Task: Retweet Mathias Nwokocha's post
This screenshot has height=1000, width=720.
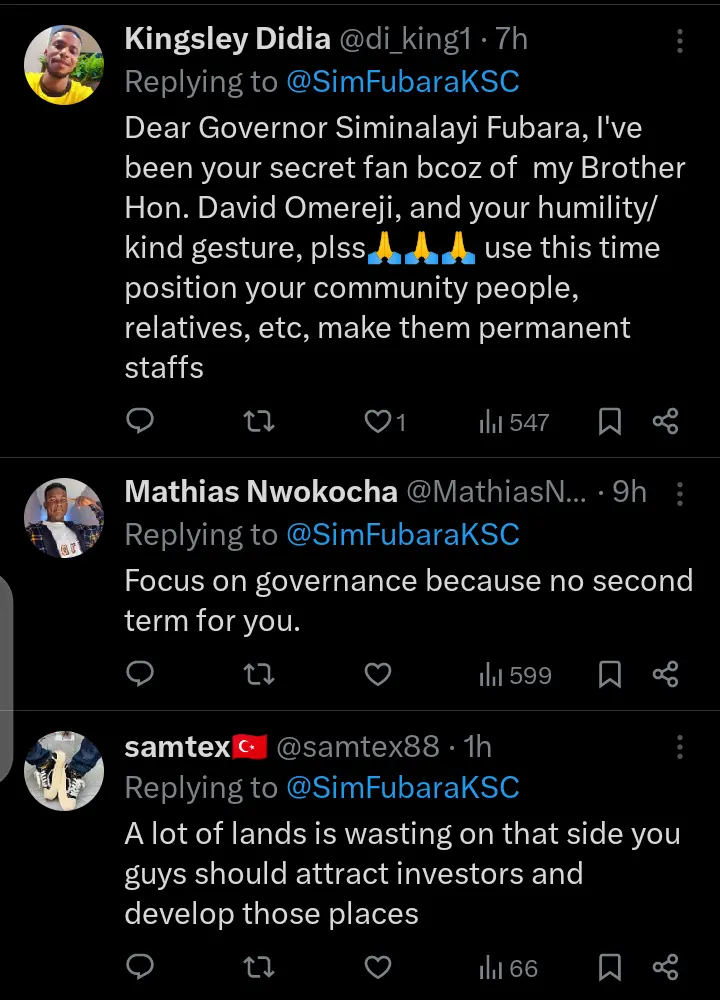Action: click(259, 674)
